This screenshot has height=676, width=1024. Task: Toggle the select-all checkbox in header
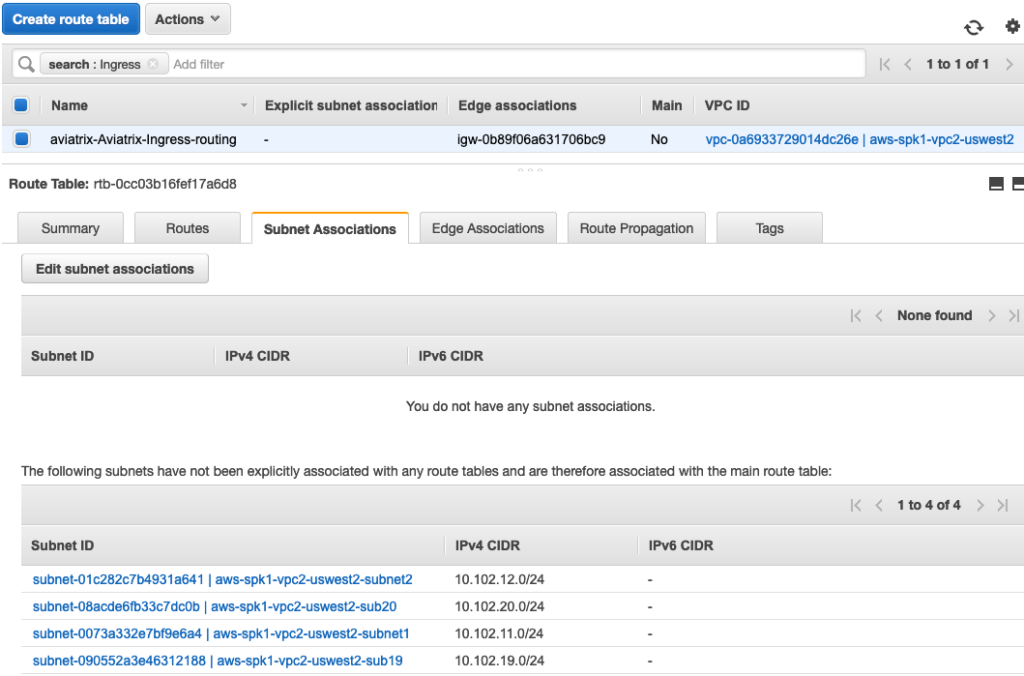(x=21, y=105)
